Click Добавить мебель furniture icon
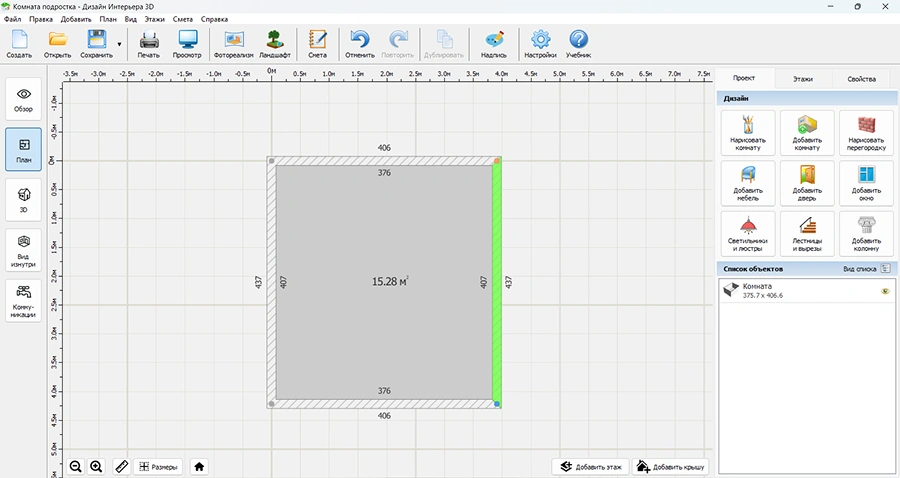900x478 pixels. 746,184
